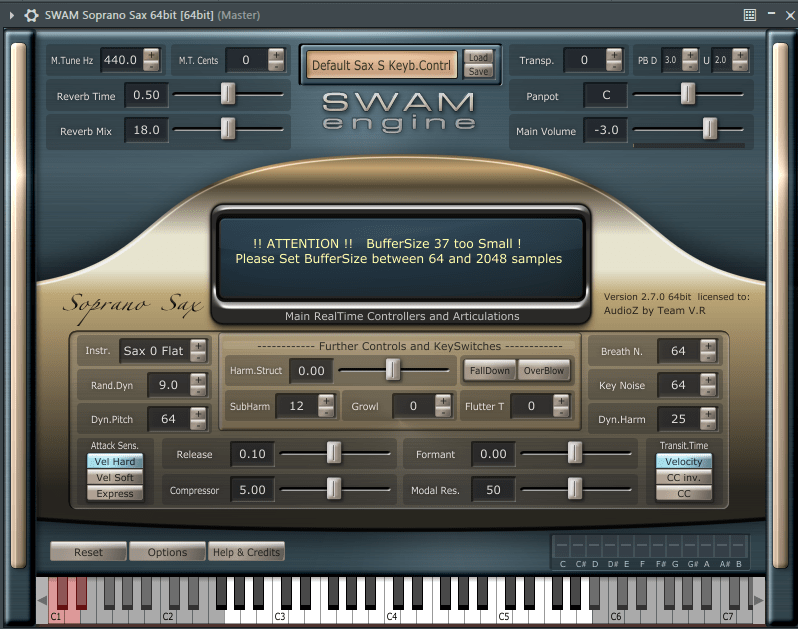This screenshot has height=629, width=798.
Task: Increase PB U range with plus button
Action: coord(740,54)
